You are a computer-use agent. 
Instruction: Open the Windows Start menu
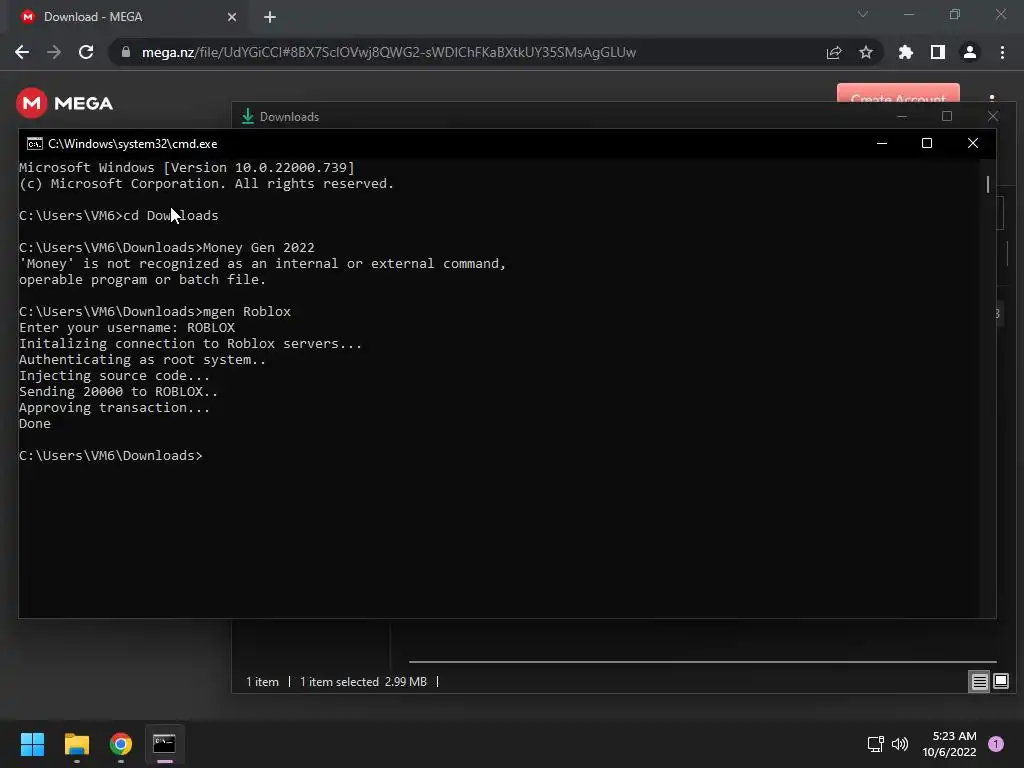(32, 744)
